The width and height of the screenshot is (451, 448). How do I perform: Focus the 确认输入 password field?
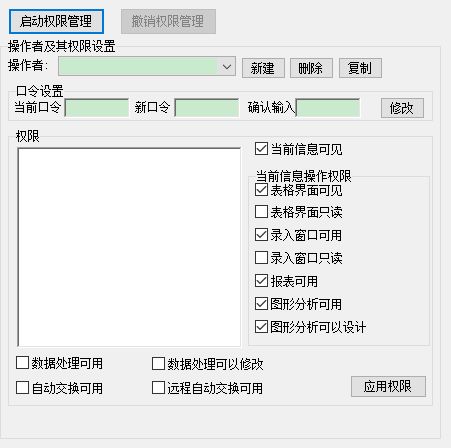click(328, 107)
